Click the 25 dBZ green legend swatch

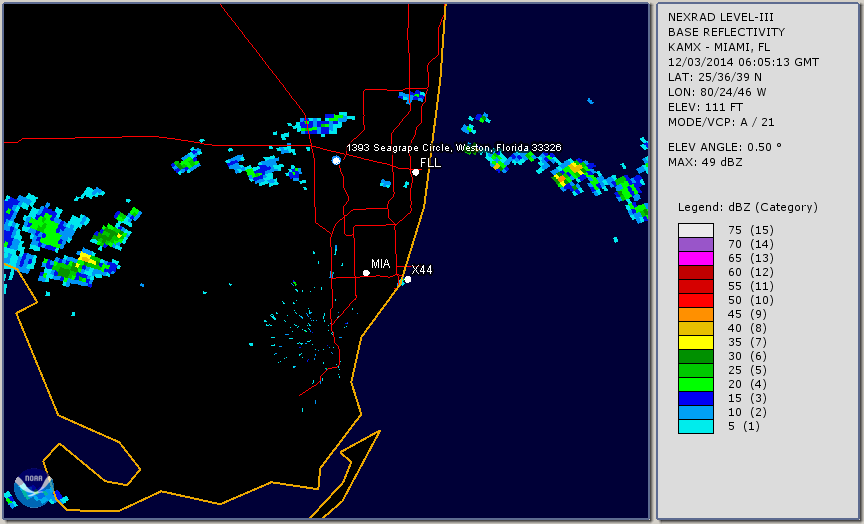[696, 370]
